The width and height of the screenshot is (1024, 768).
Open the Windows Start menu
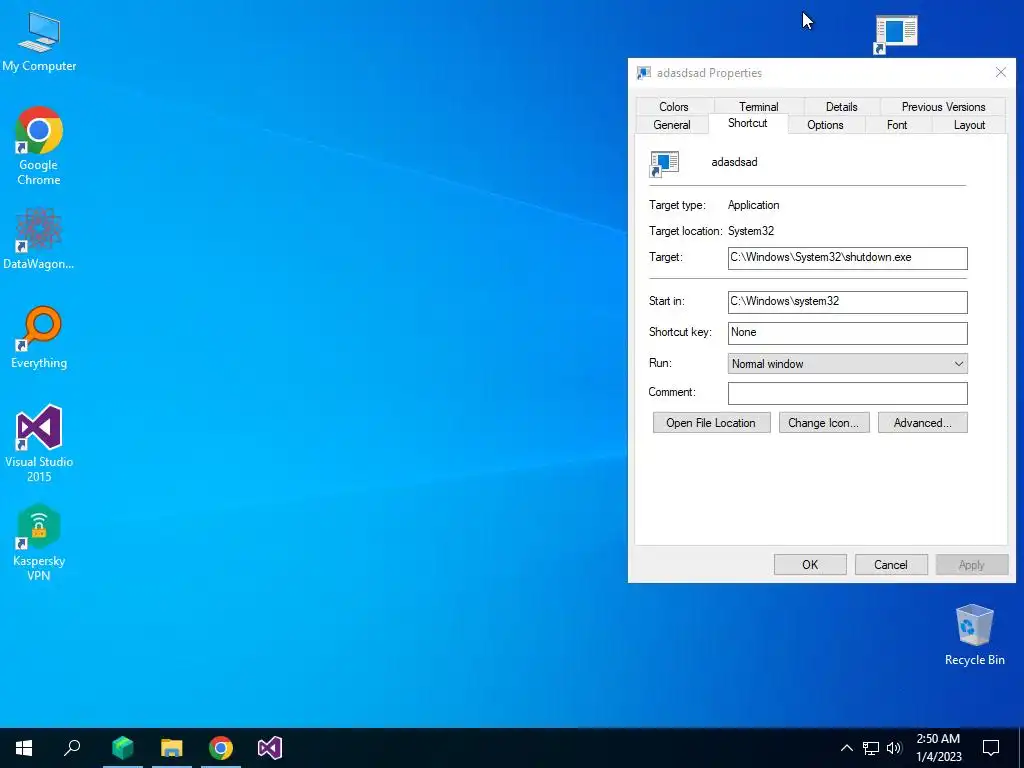coord(24,748)
